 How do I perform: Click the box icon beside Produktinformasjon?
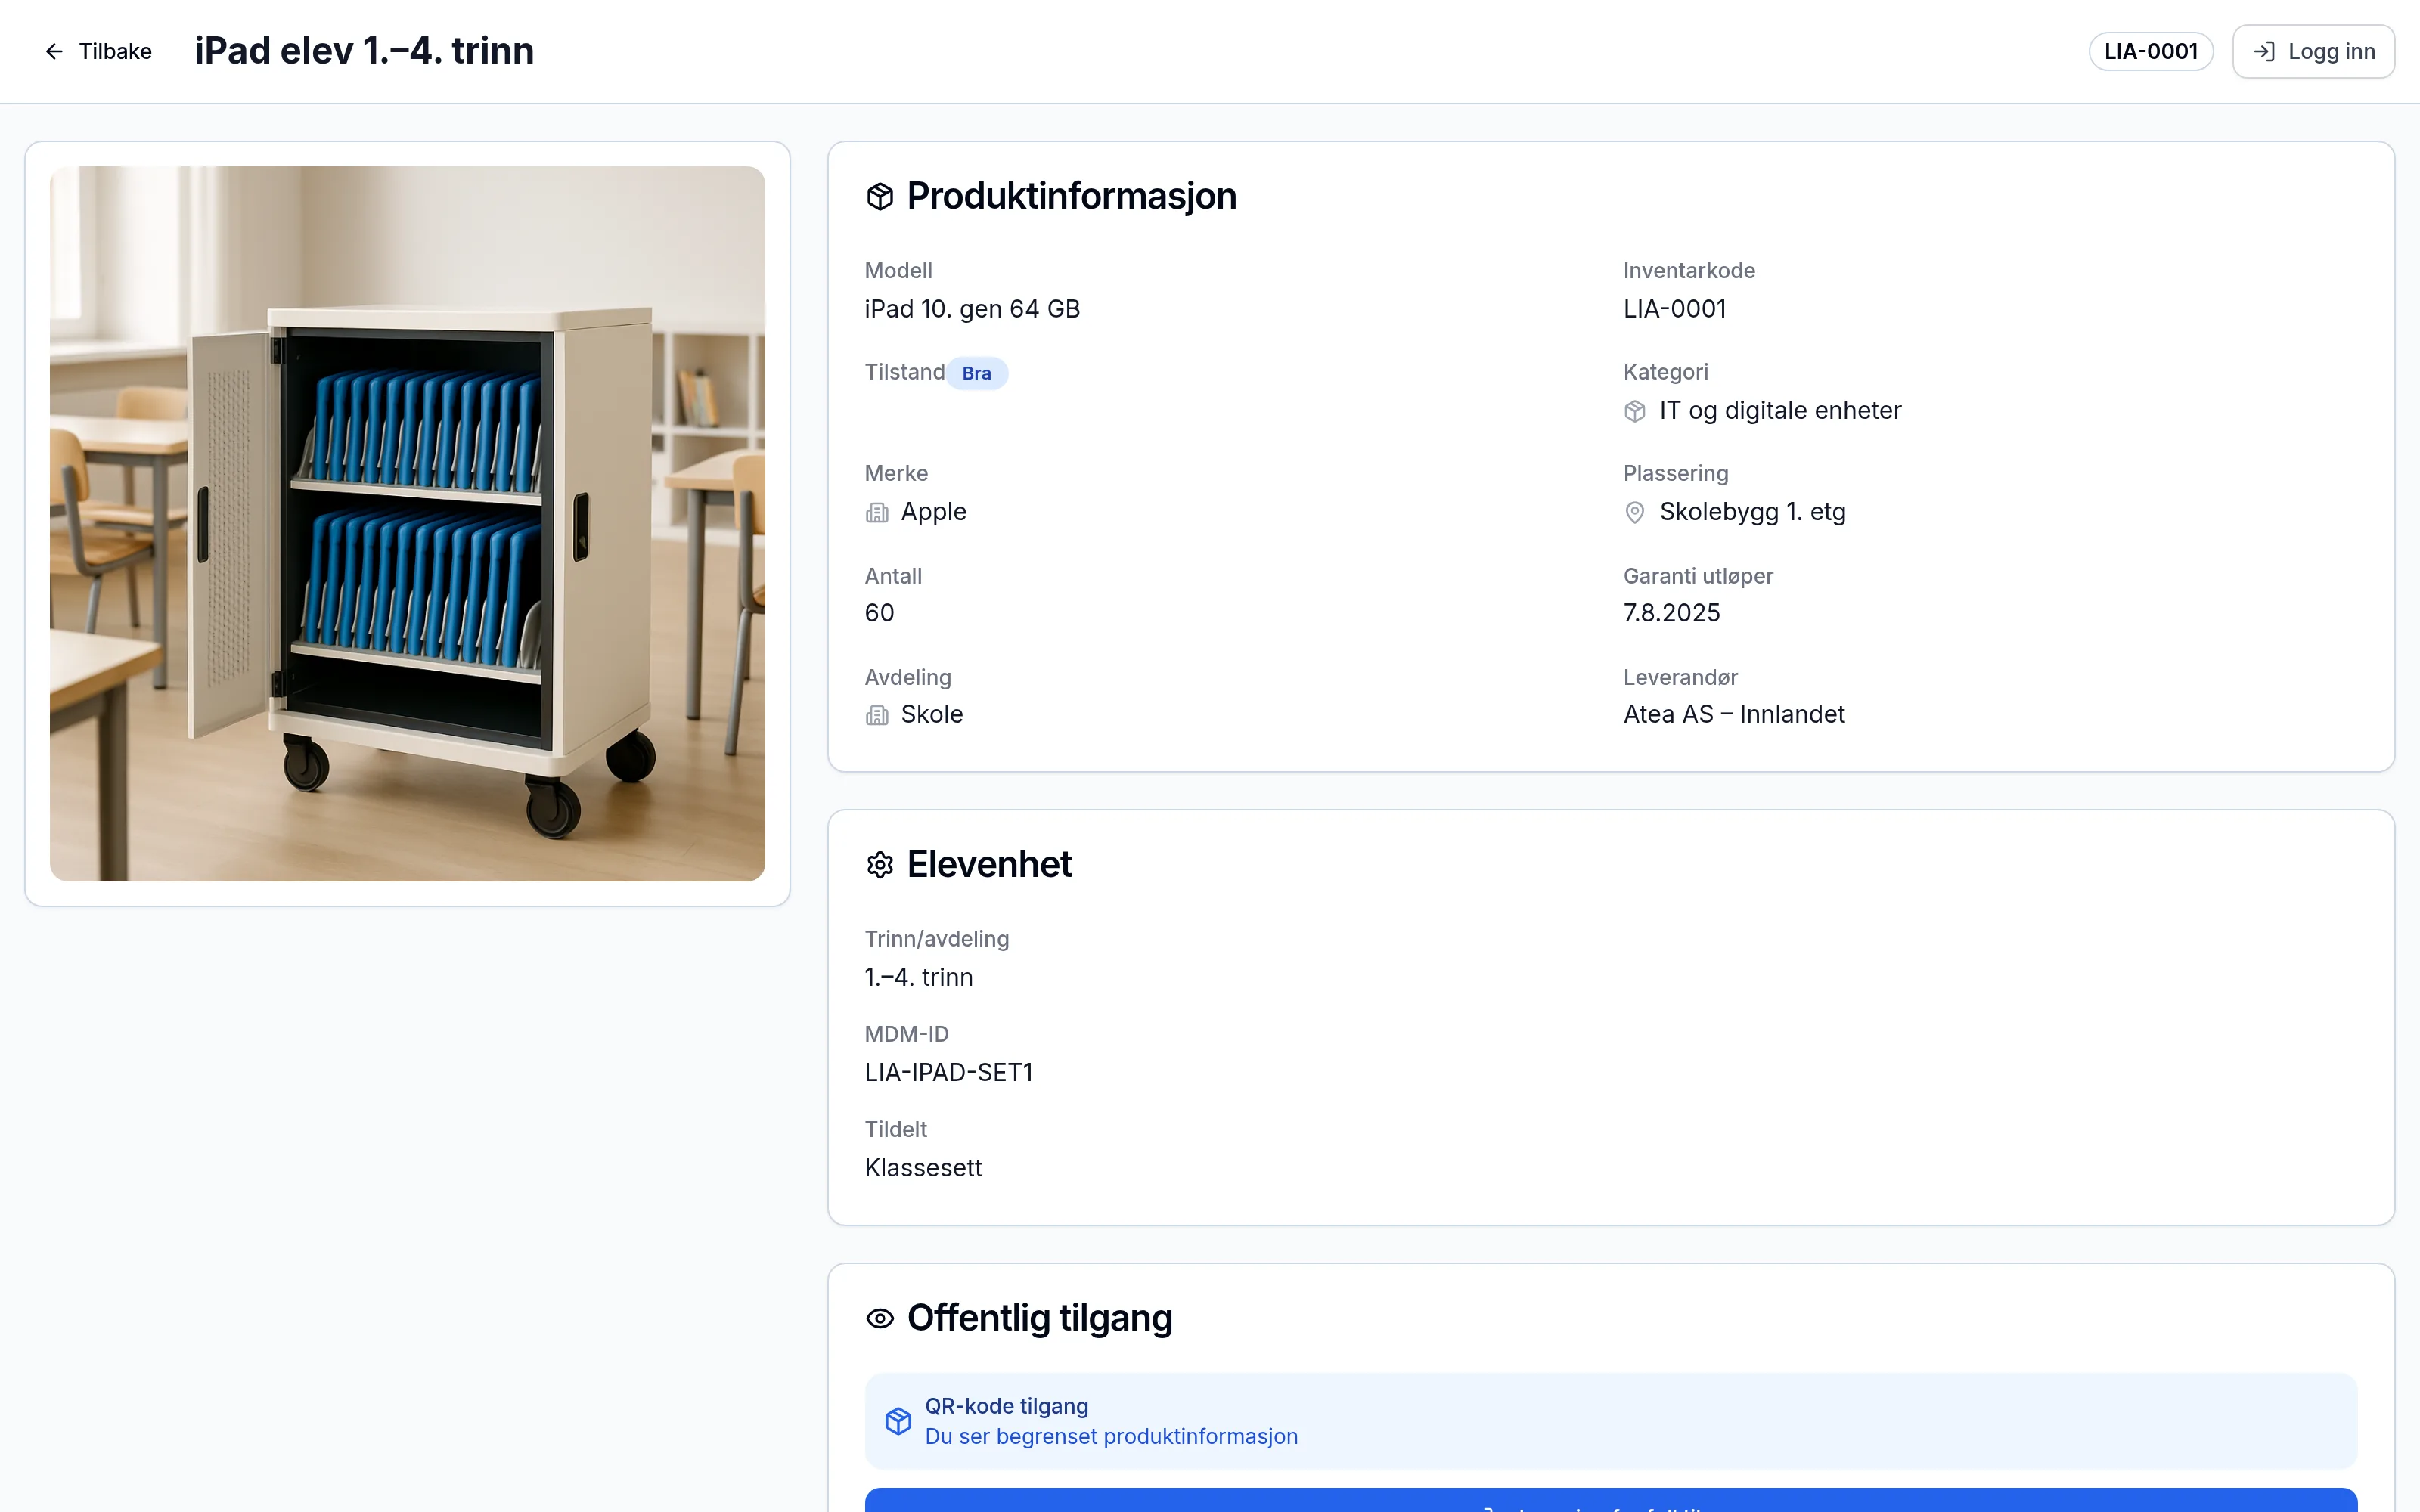point(880,196)
